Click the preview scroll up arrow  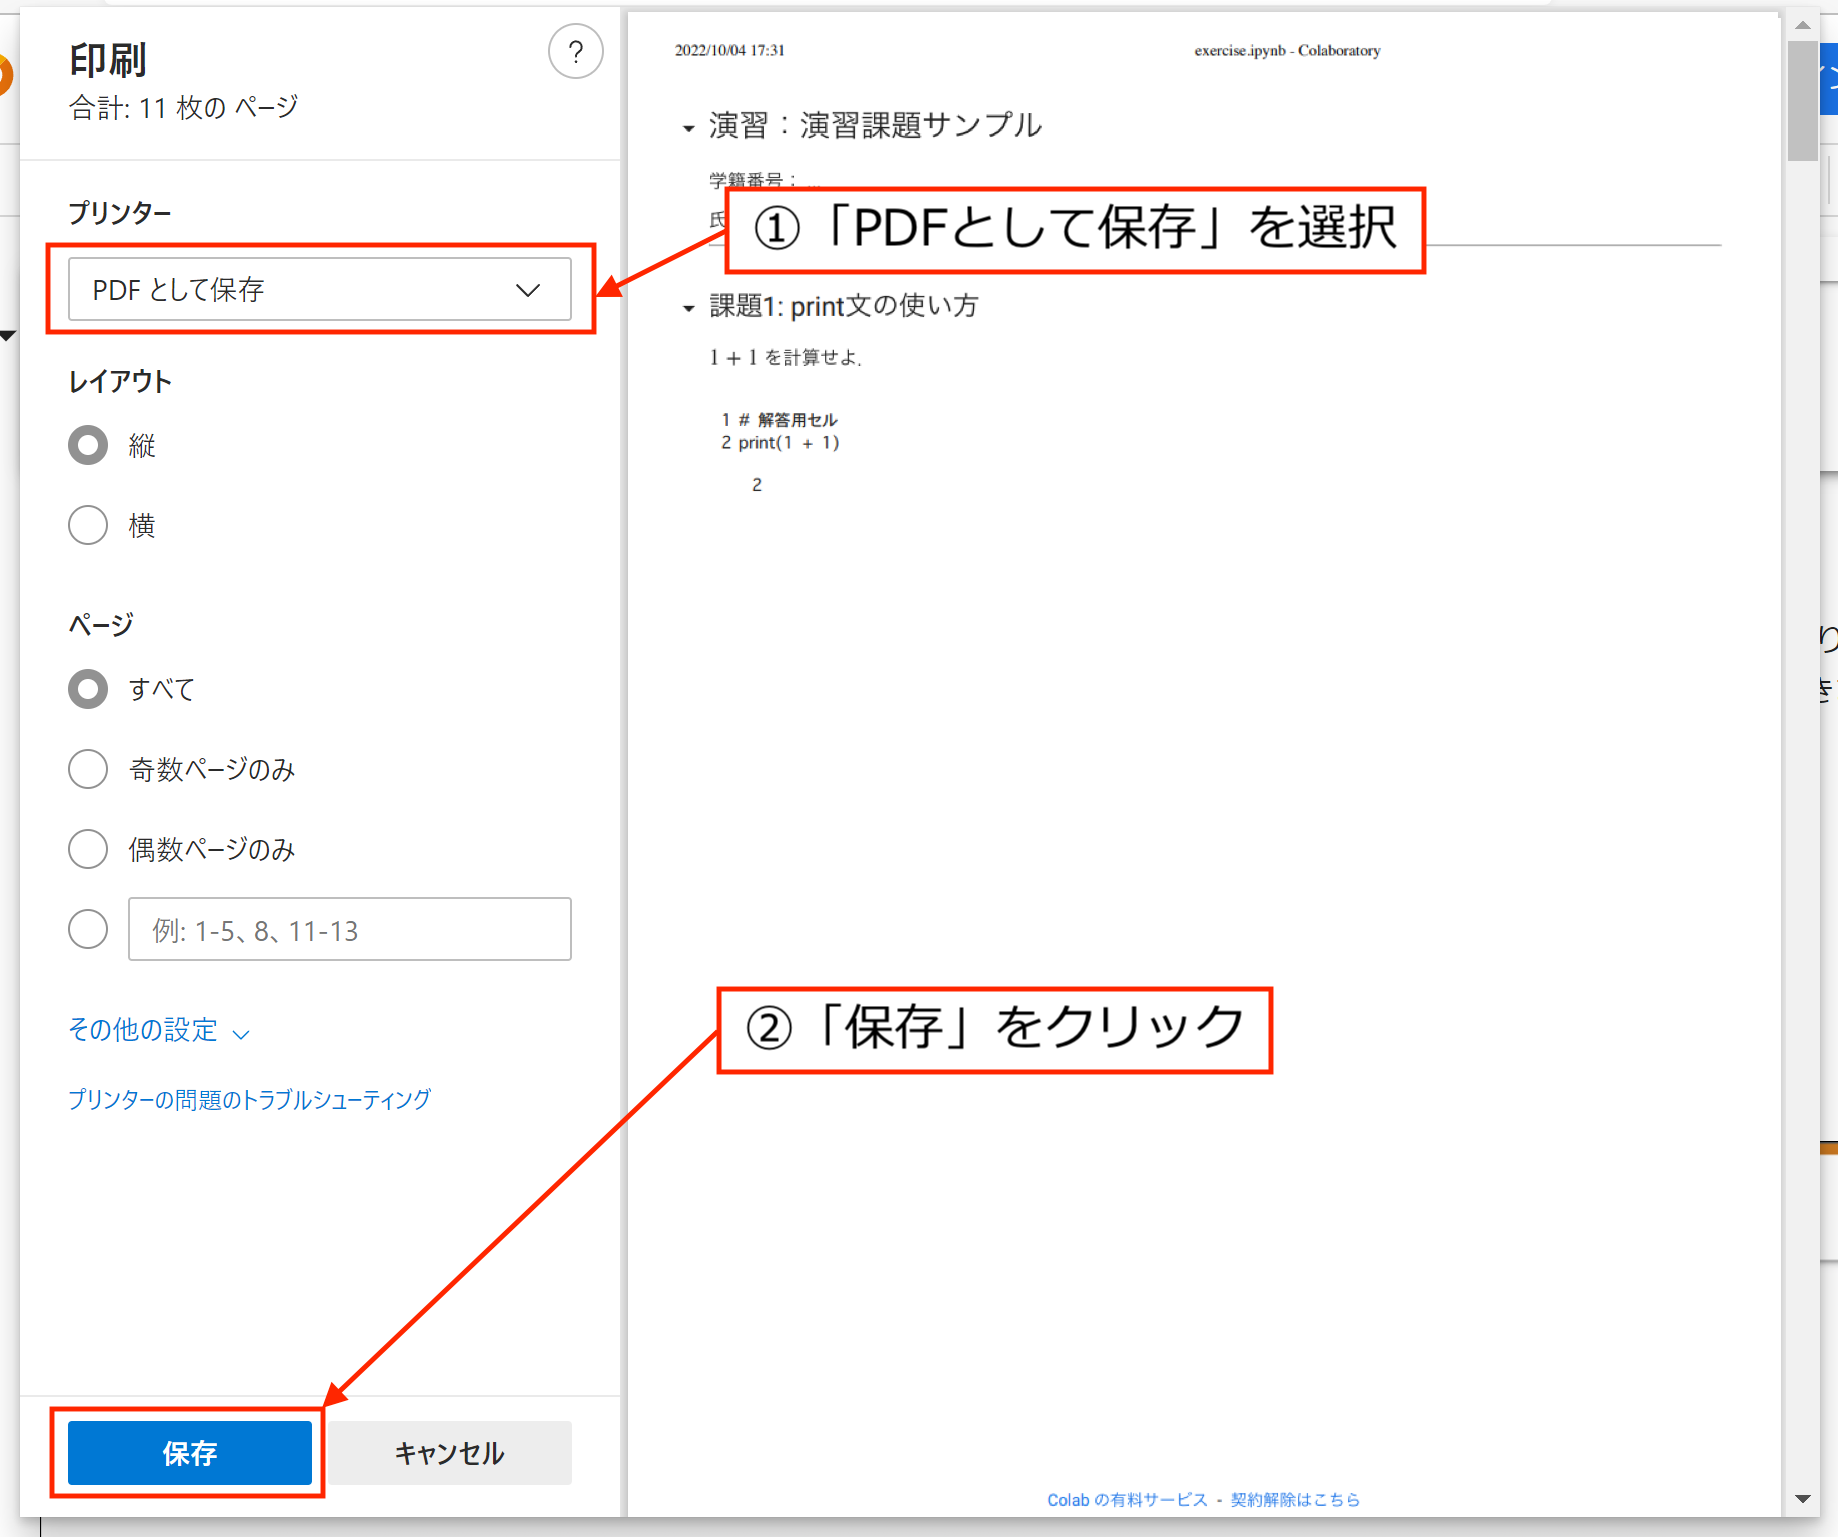pyautogui.click(x=1802, y=25)
